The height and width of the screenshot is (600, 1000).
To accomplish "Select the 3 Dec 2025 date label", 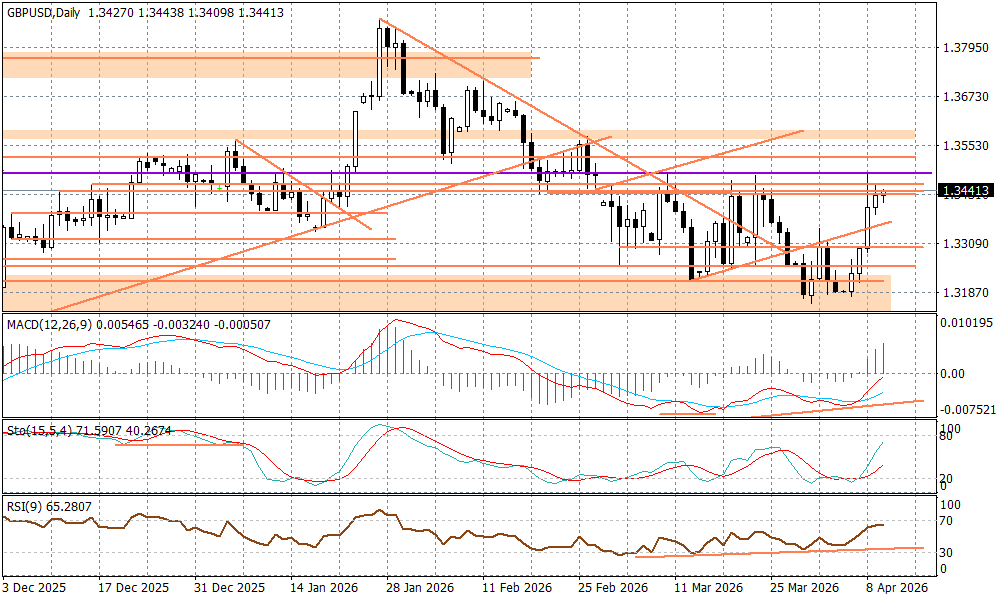I will [x=34, y=587].
